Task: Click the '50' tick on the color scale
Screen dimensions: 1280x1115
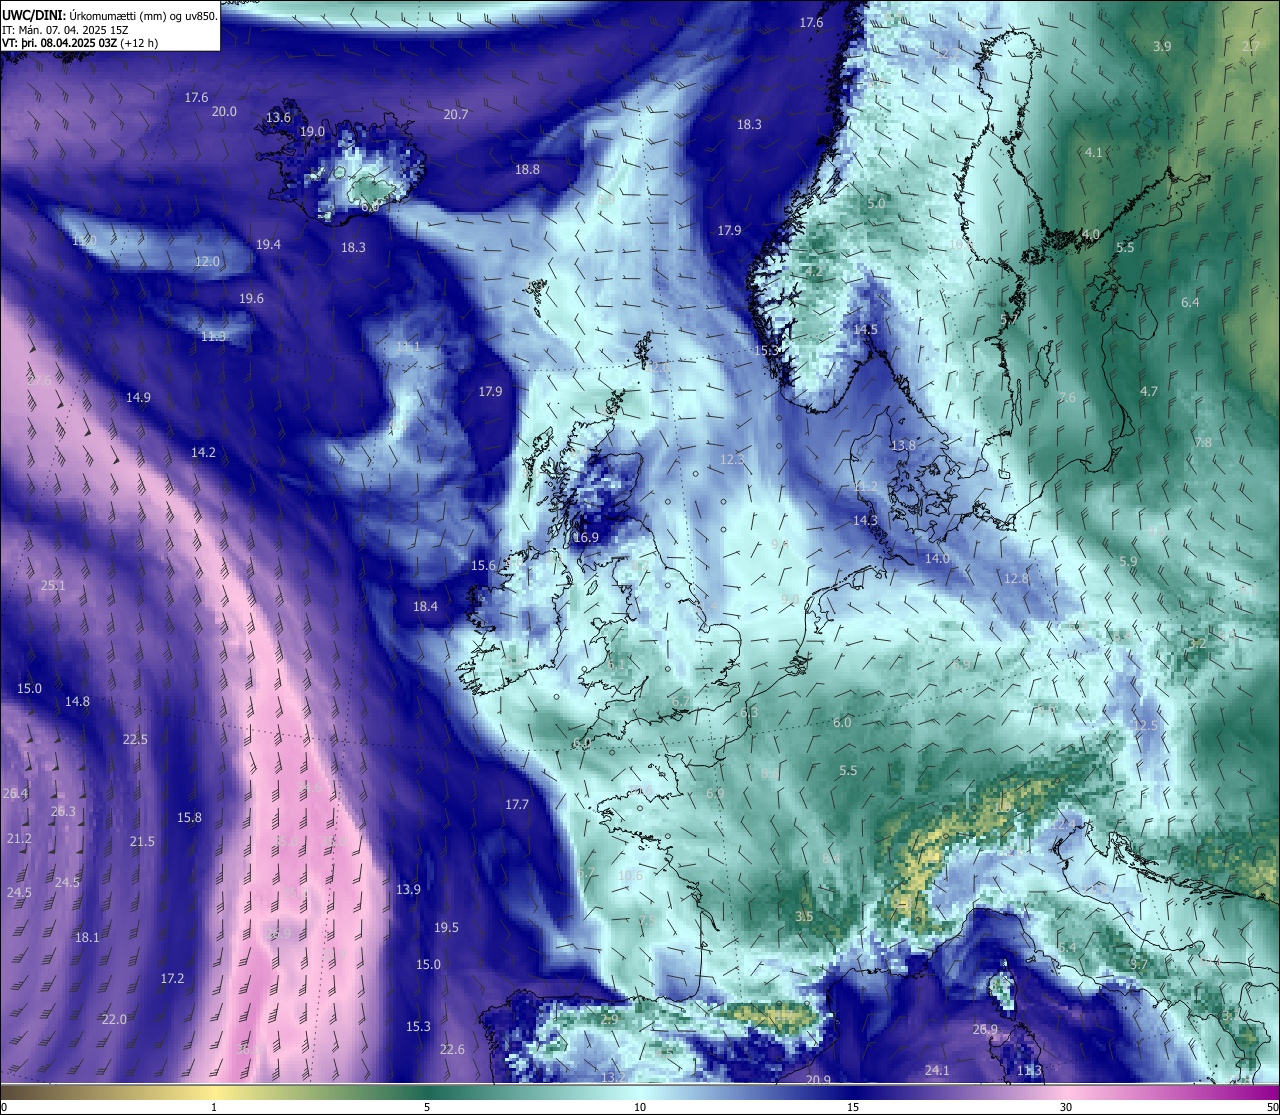Action: click(x=1272, y=1107)
